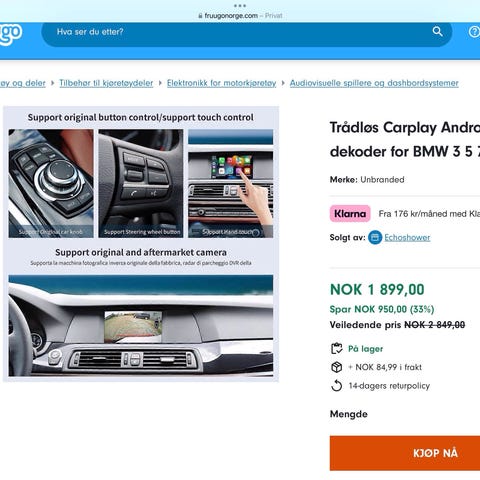
Task: Click the lock icon beside fruugonorge.com
Action: 200,16
